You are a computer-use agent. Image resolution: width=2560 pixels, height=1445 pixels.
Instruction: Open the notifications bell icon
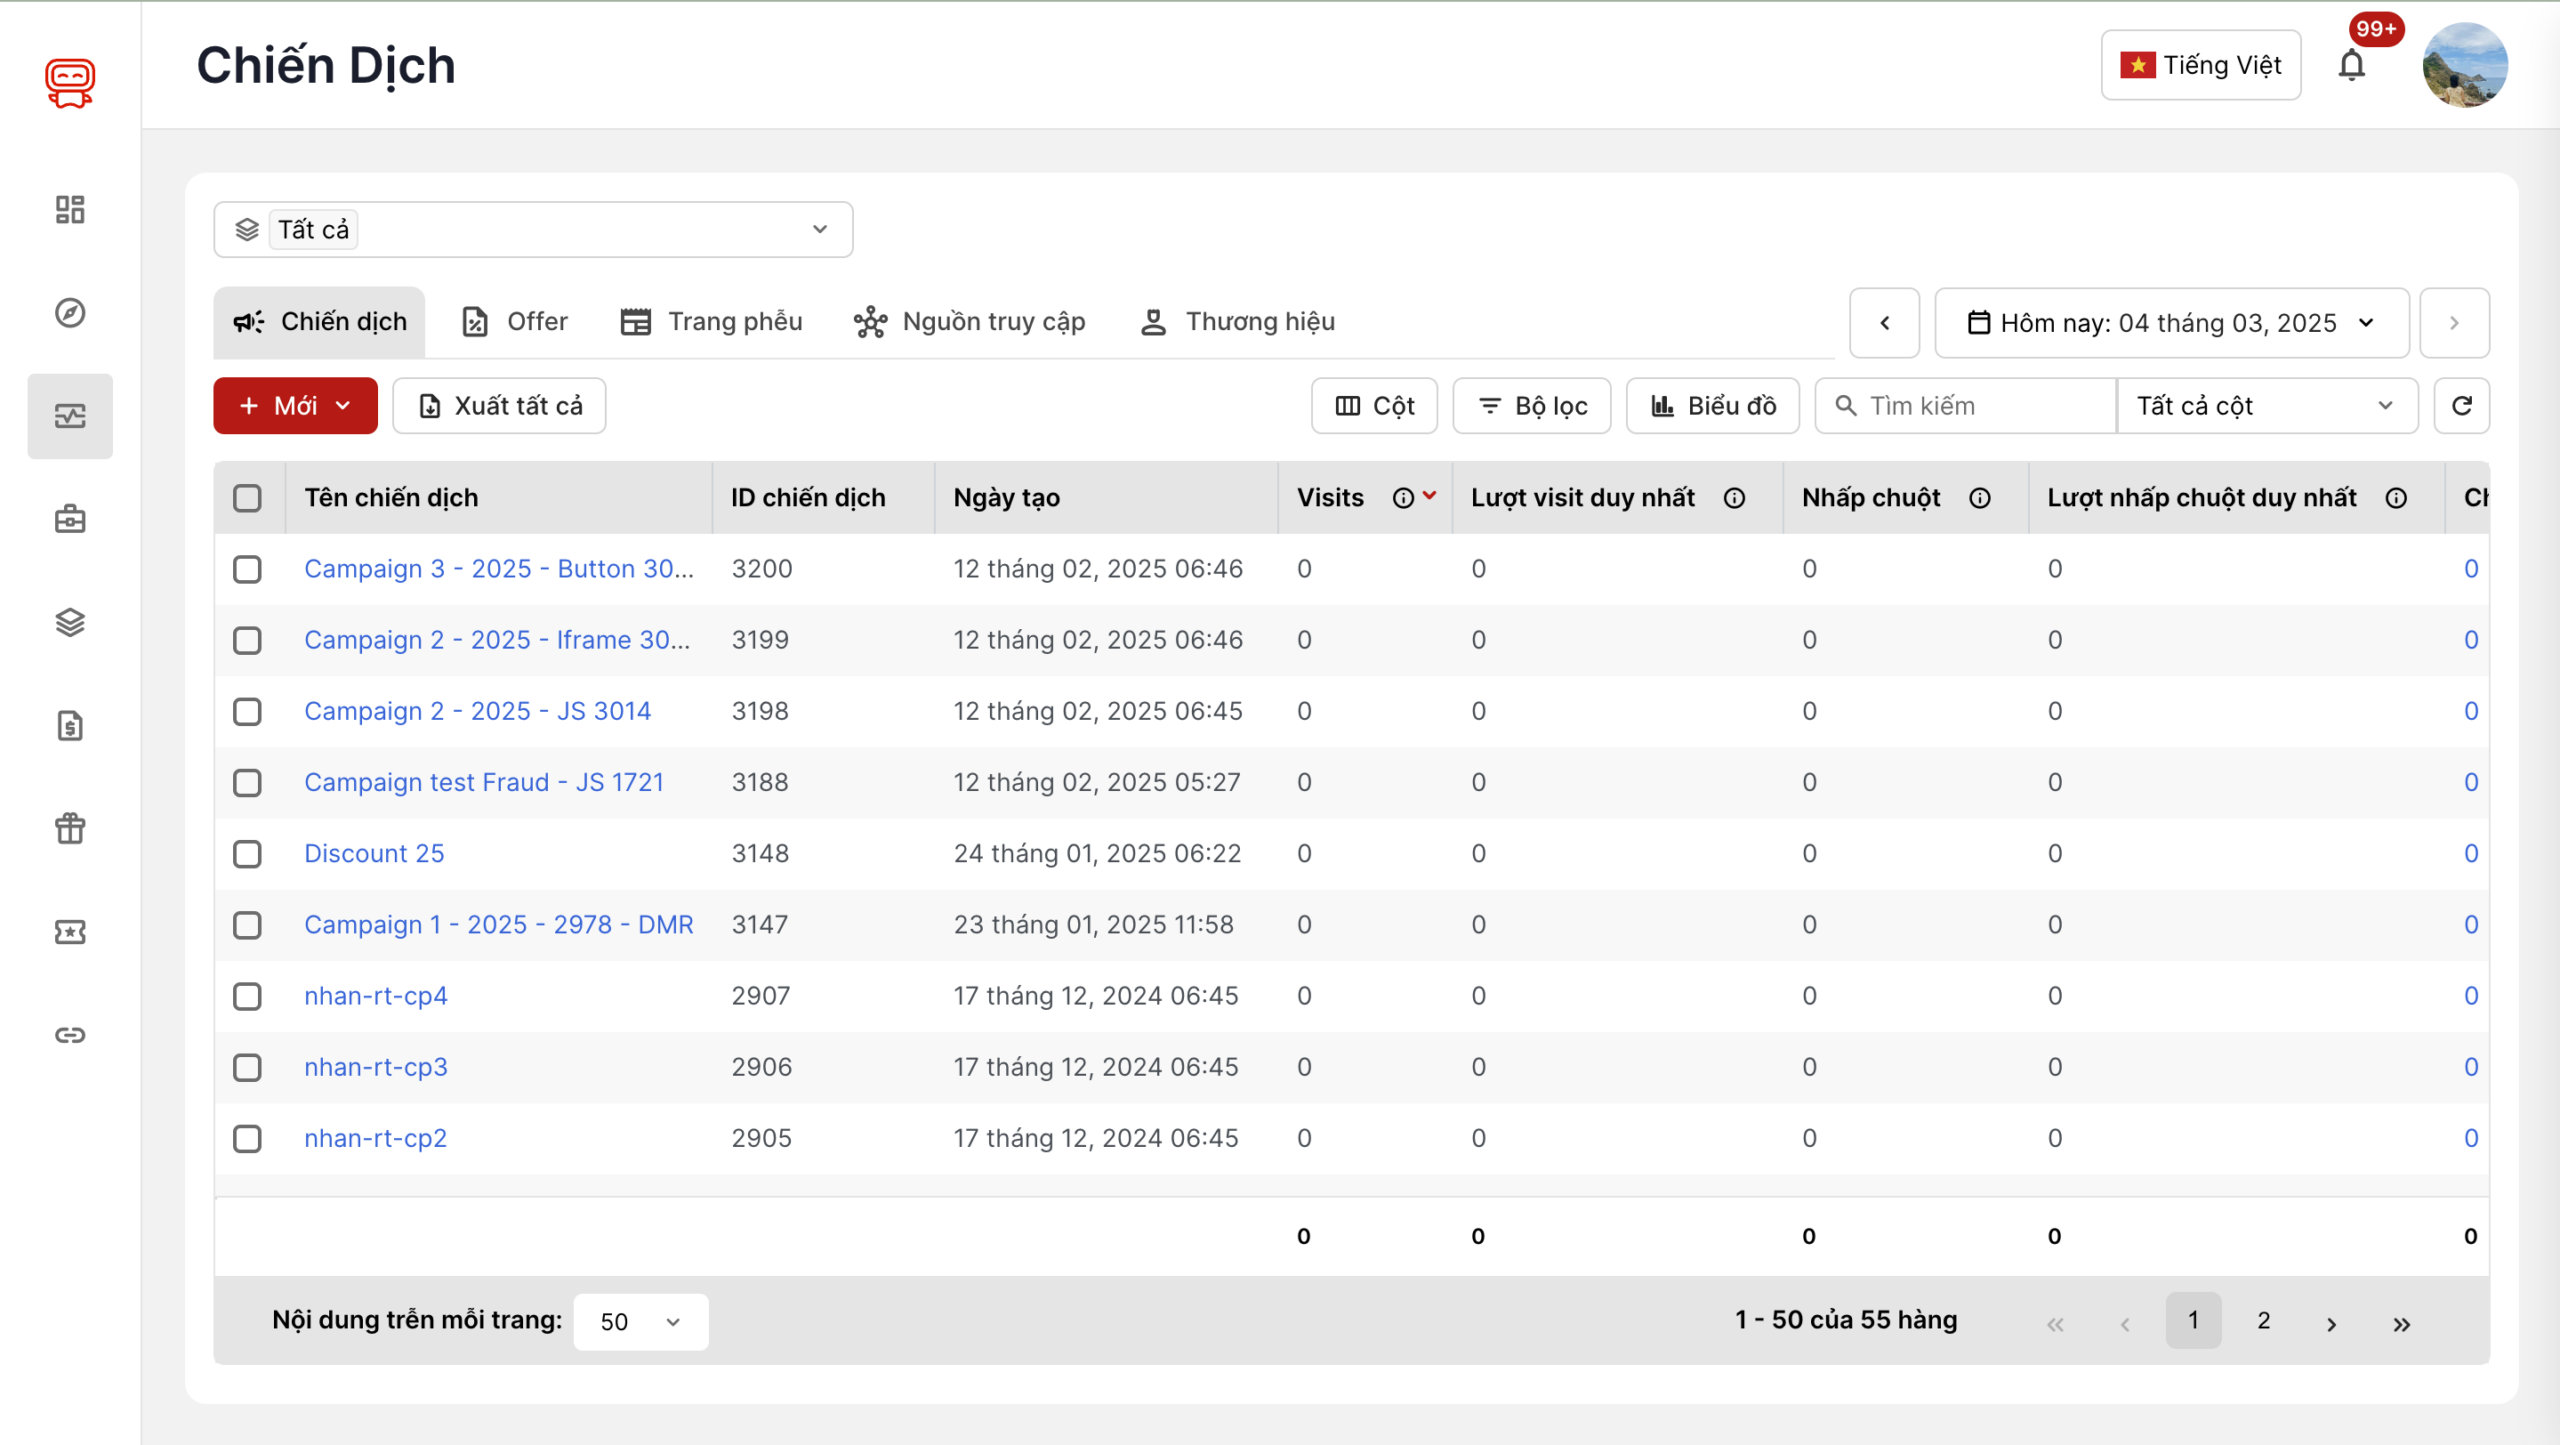tap(2351, 66)
